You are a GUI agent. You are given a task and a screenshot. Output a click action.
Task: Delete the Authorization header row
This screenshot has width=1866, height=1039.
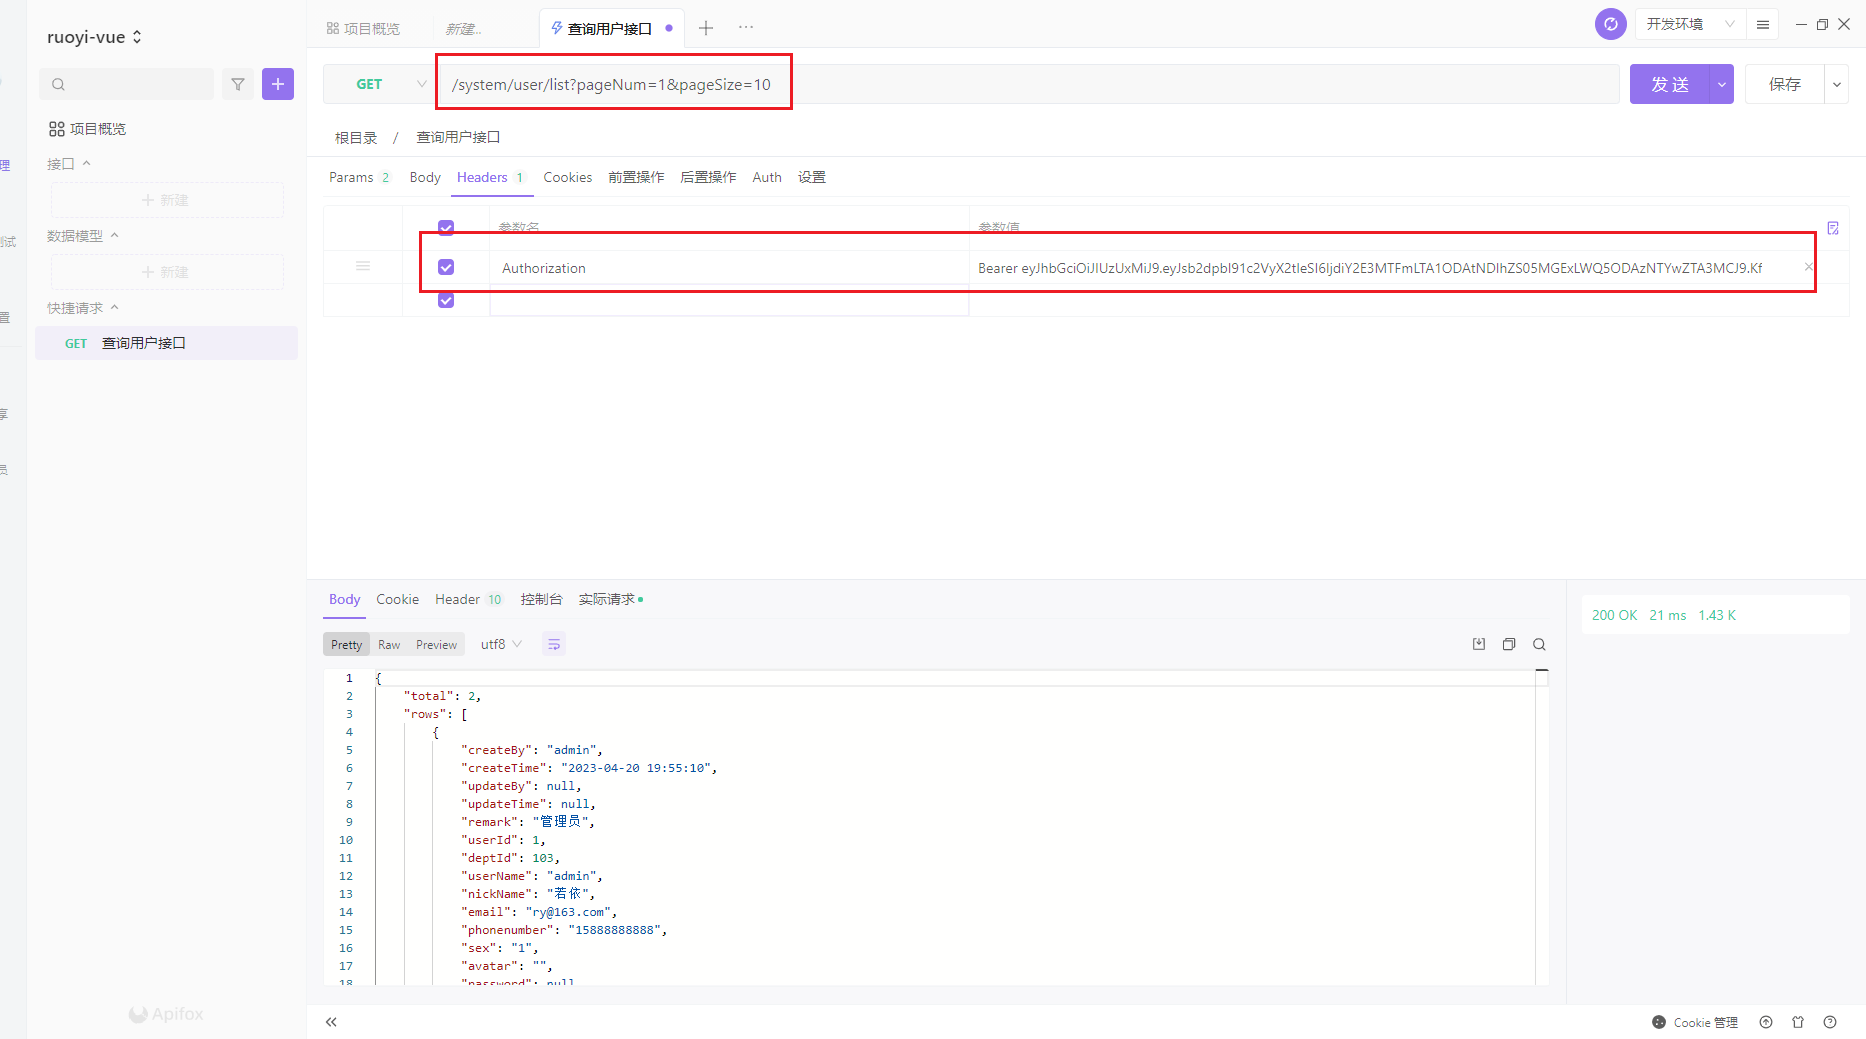coord(1808,267)
